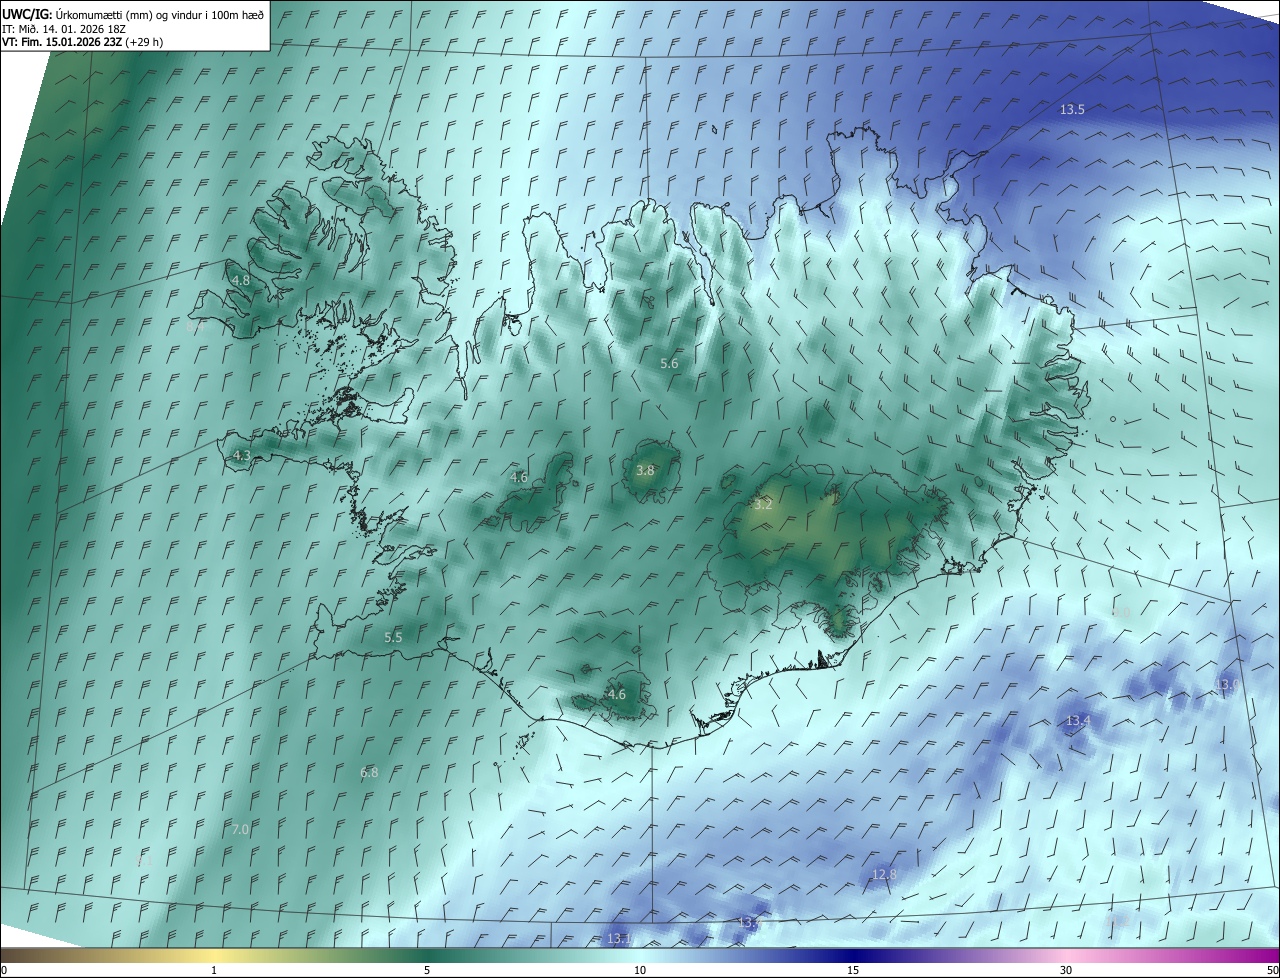Click the 6.8 value label
This screenshot has width=1280, height=978.
[x=369, y=772]
